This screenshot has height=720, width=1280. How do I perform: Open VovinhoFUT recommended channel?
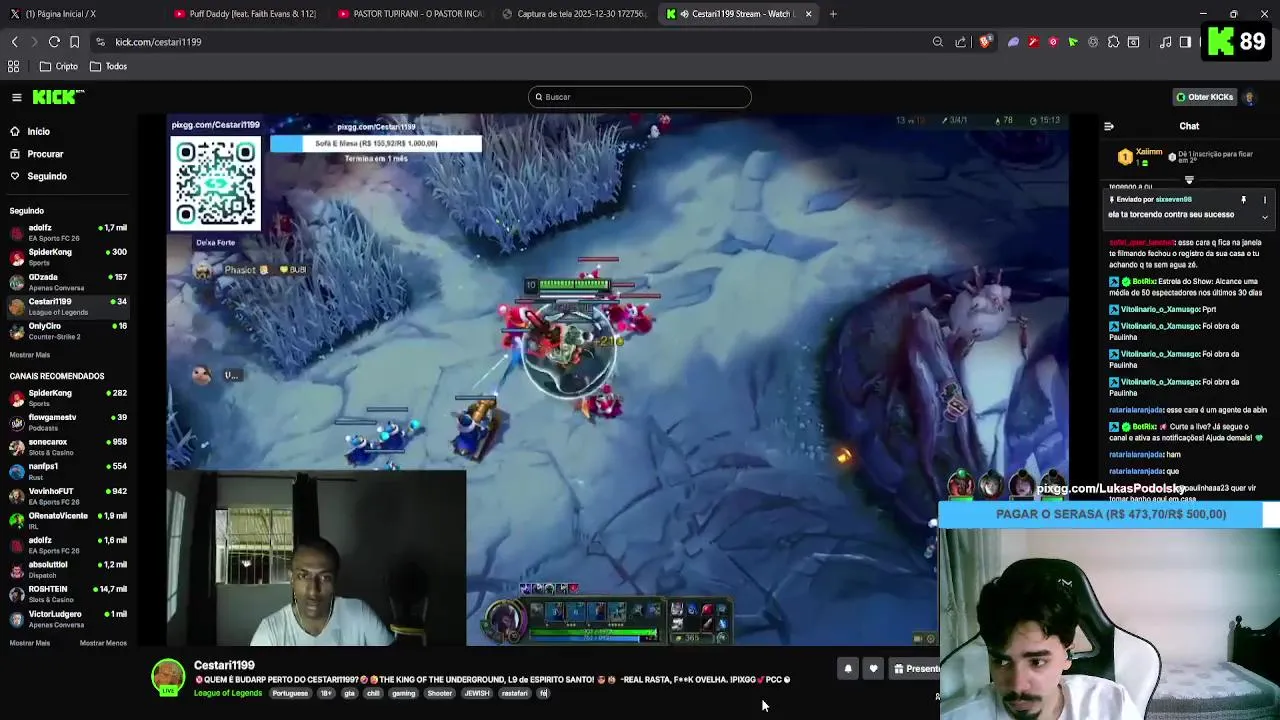click(x=68, y=495)
